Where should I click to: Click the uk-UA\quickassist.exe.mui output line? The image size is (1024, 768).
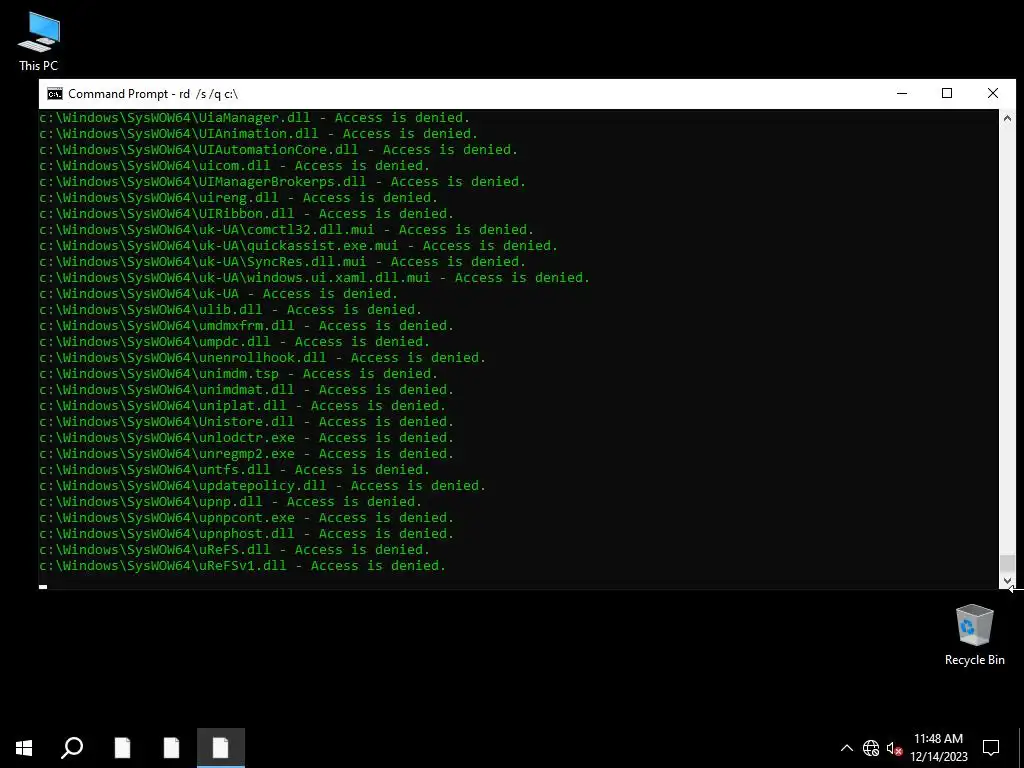pos(298,246)
